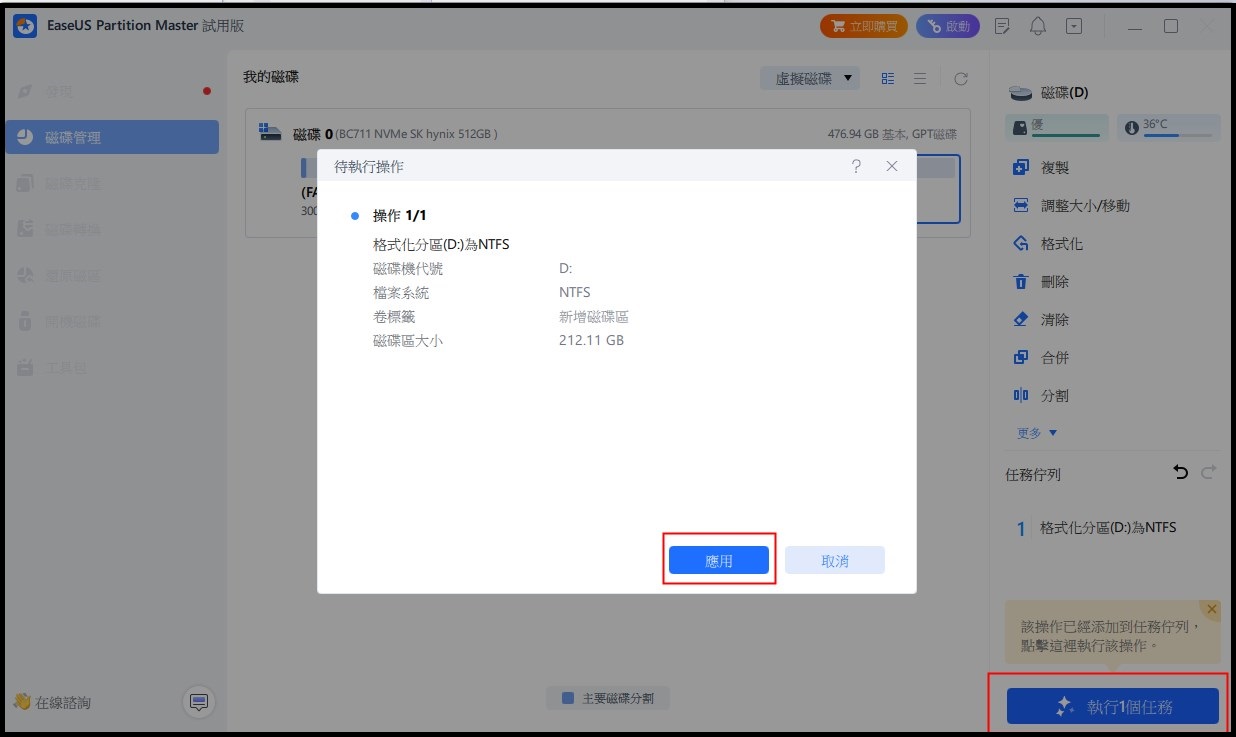Open the chat bubble icon at bottom left

click(198, 703)
